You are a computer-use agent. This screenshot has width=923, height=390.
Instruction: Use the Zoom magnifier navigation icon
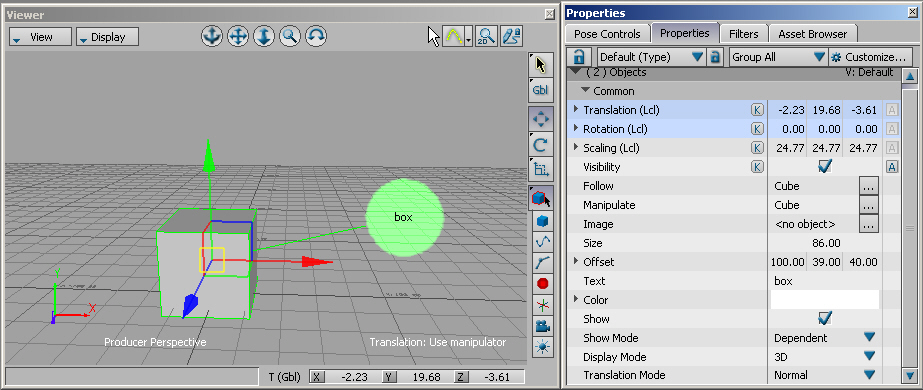tap(290, 36)
